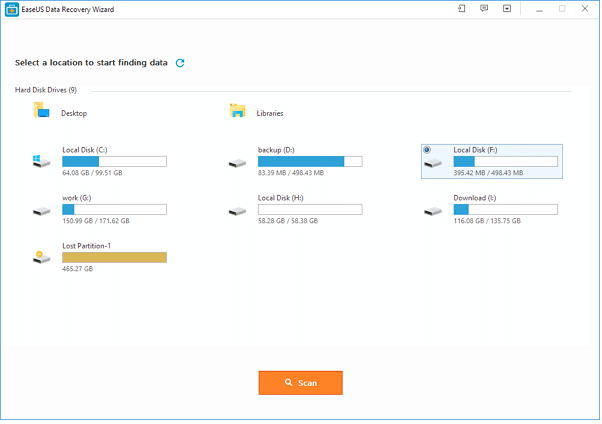Click the work (G:) usage bar

pyautogui.click(x=114, y=210)
